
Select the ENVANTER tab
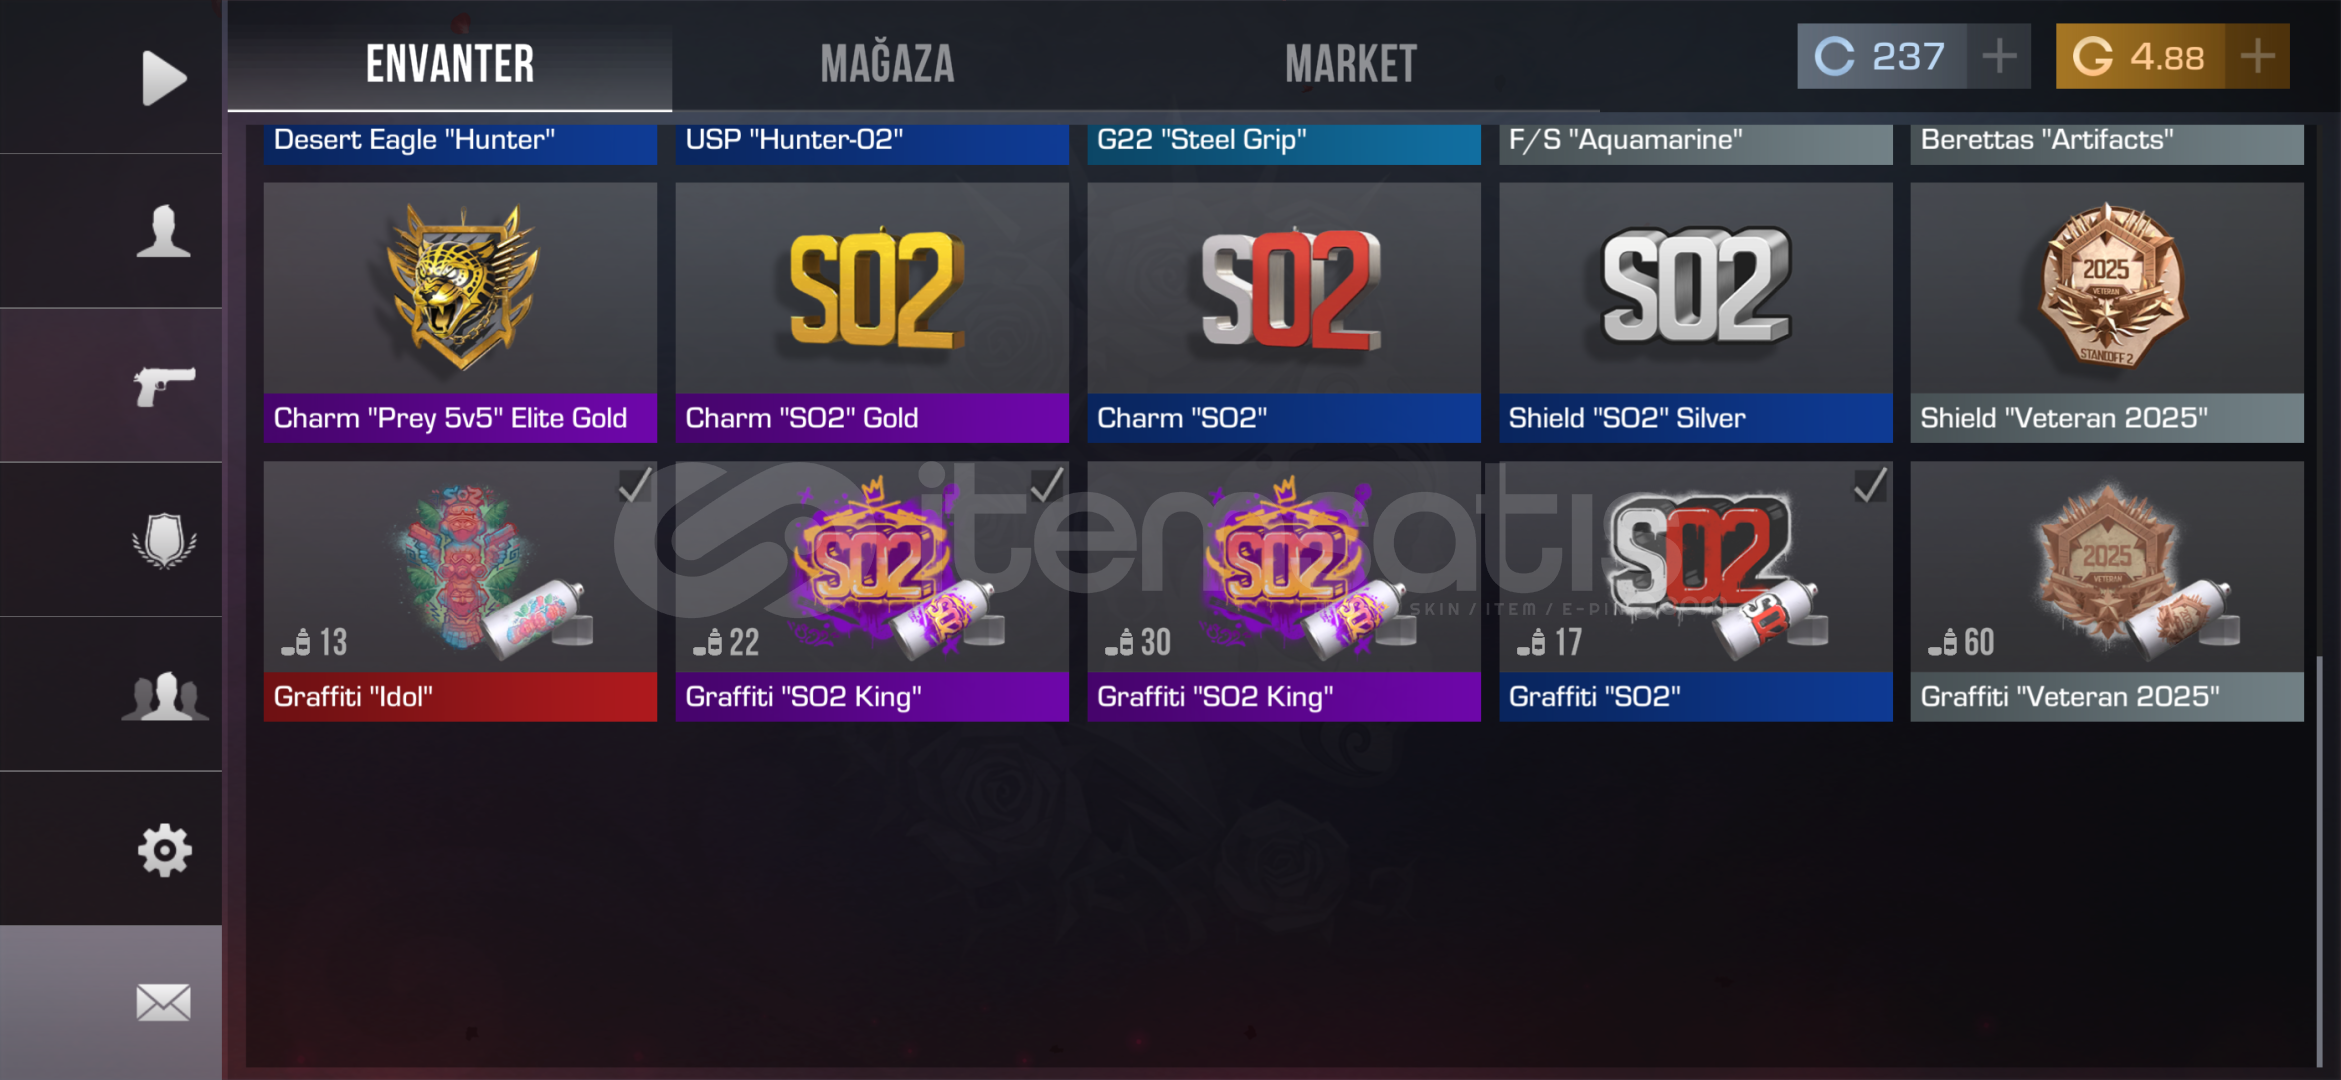tap(450, 64)
